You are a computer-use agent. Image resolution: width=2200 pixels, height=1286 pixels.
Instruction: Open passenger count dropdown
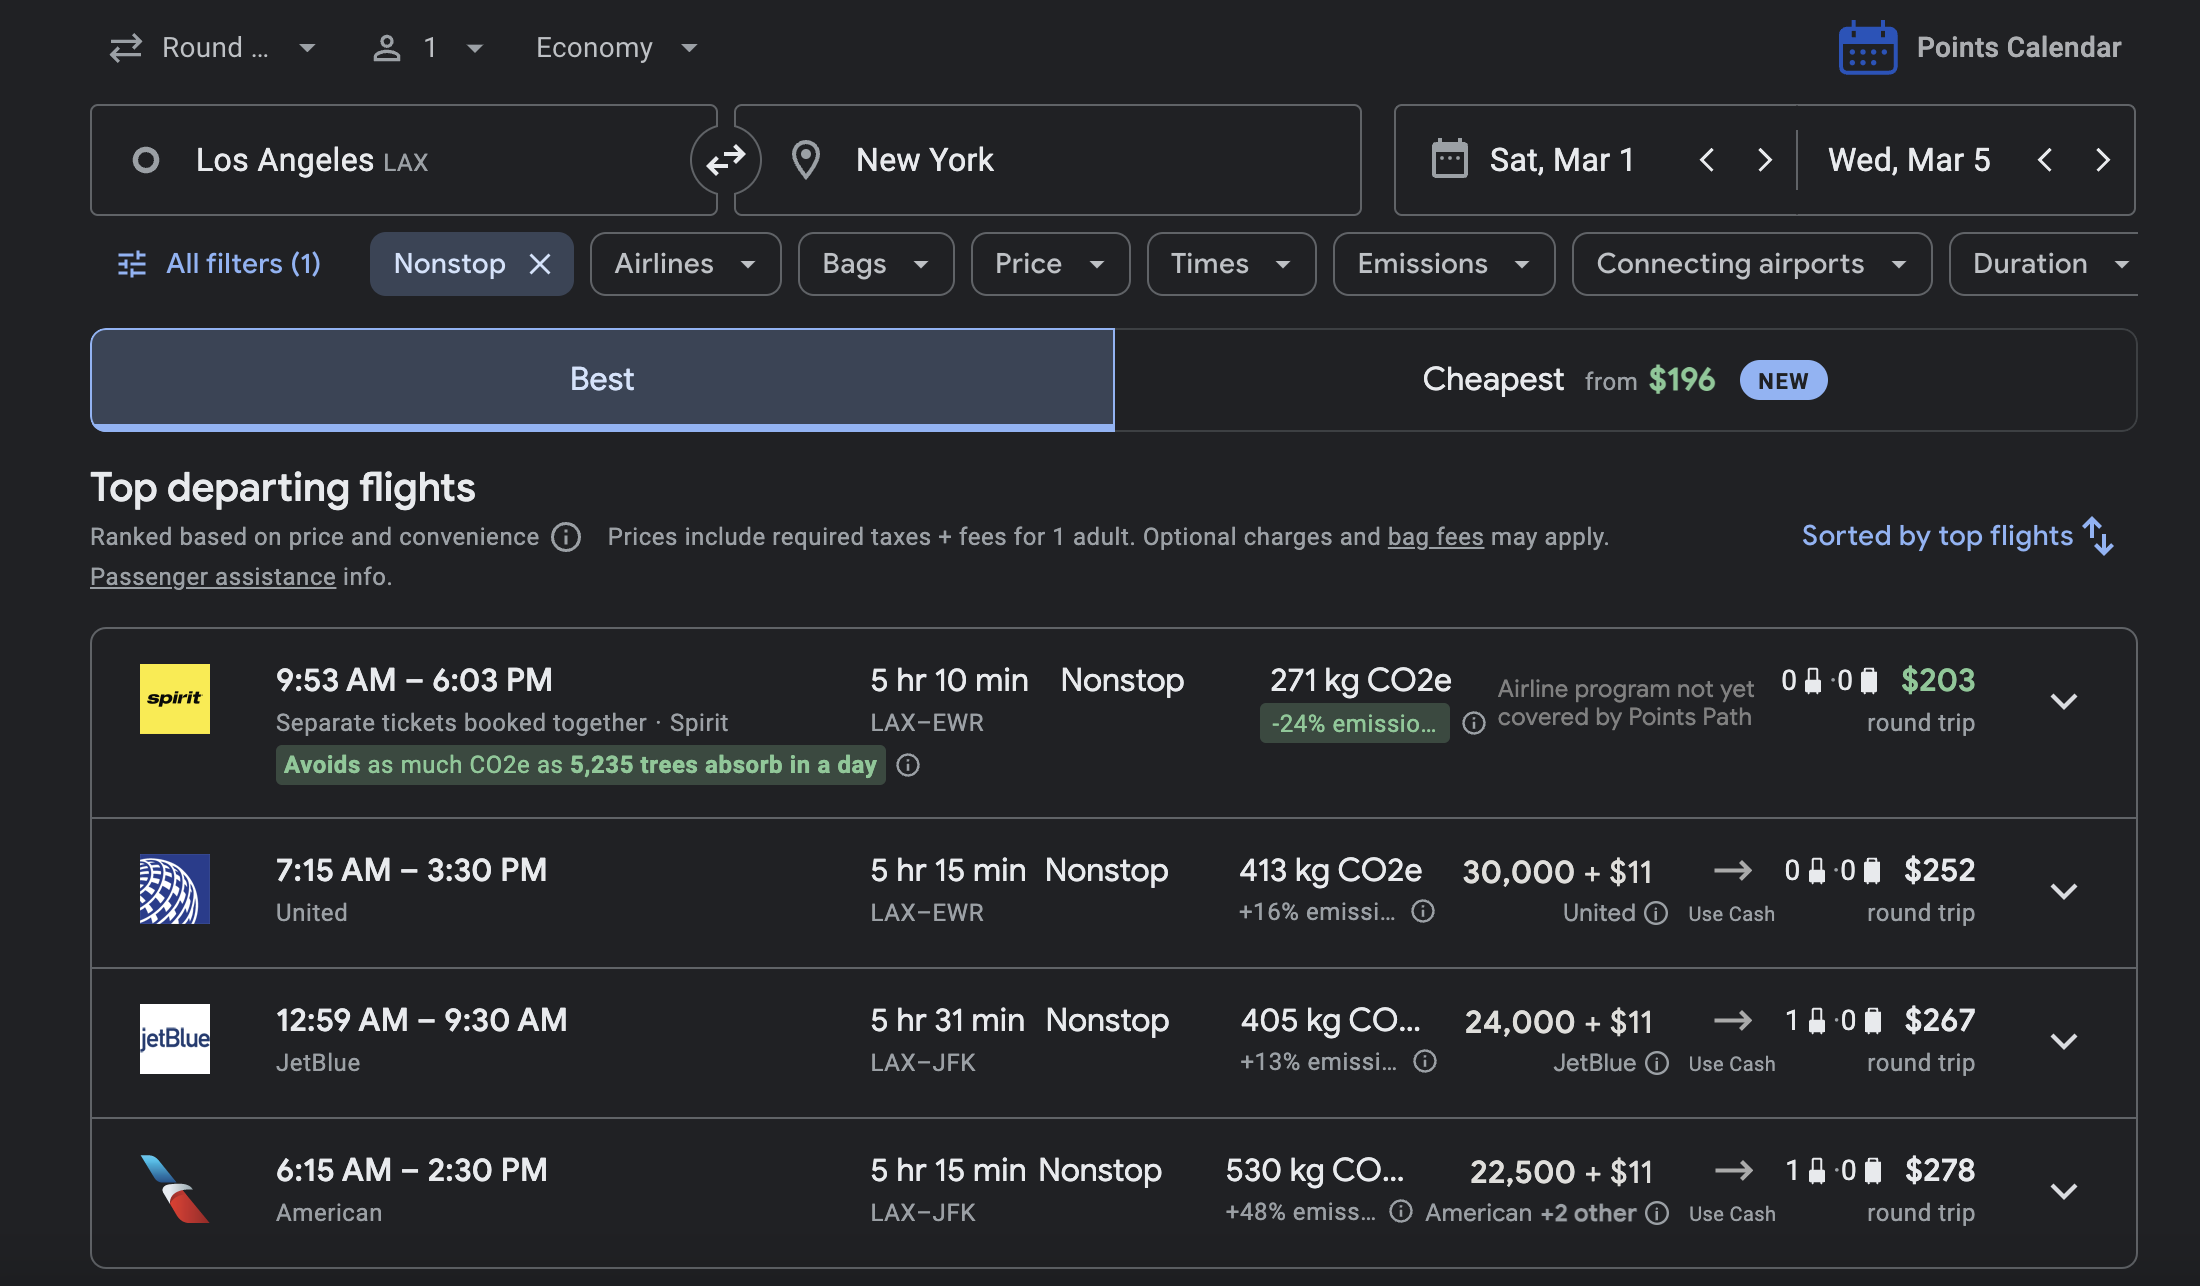pos(429,48)
